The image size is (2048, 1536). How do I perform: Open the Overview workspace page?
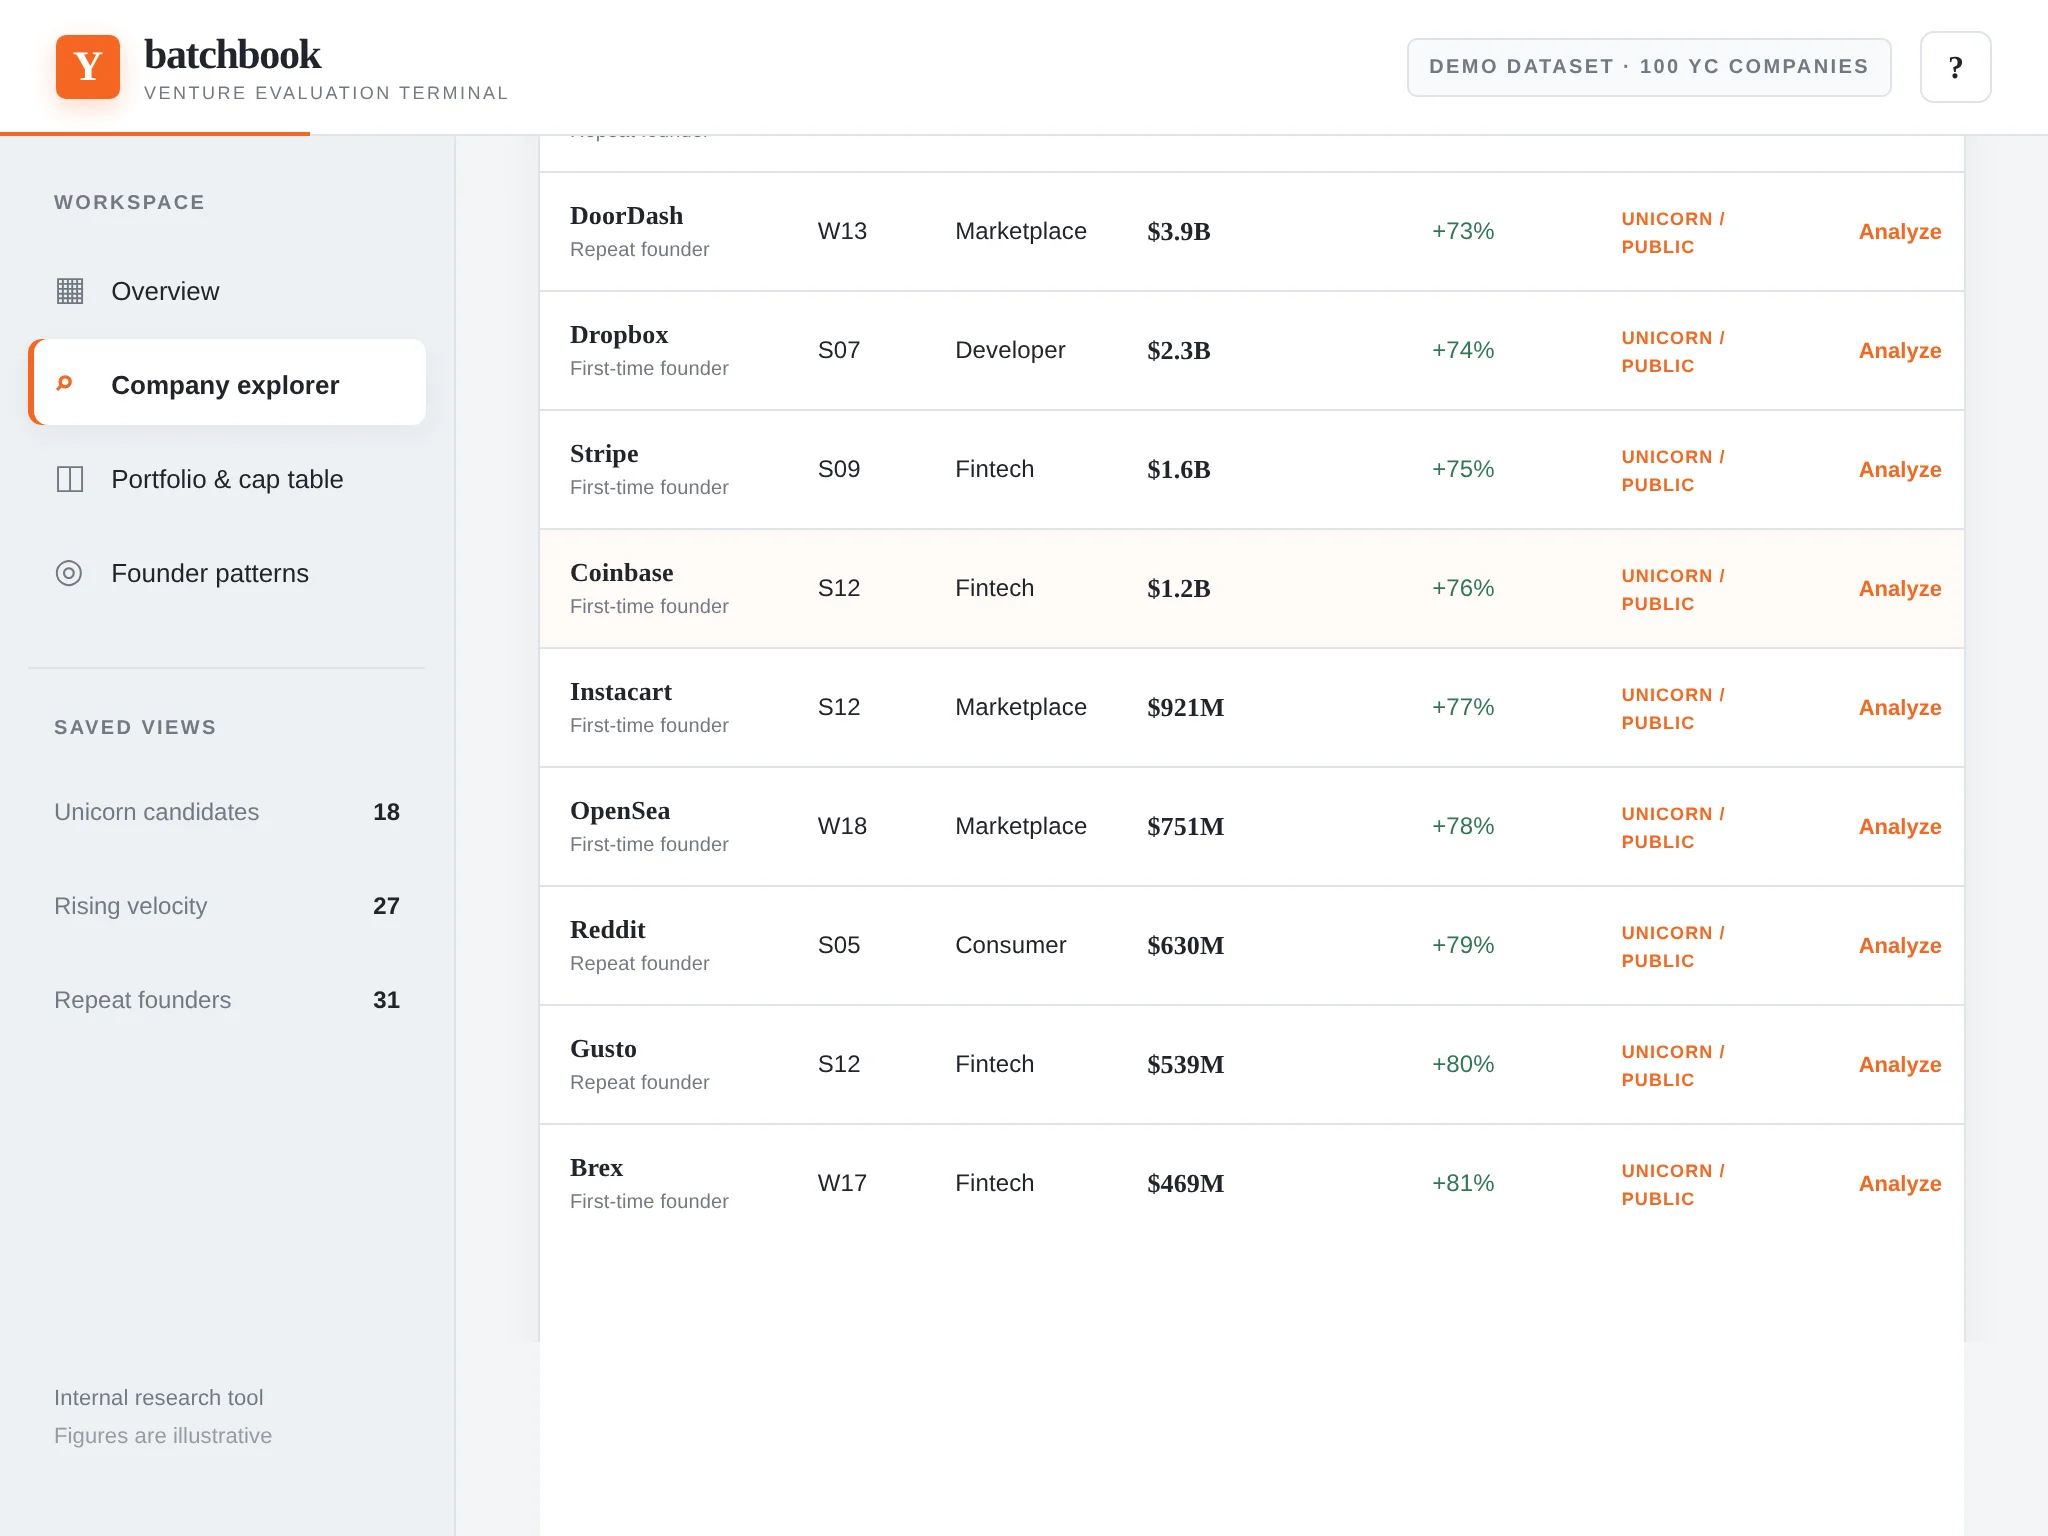pyautogui.click(x=227, y=291)
